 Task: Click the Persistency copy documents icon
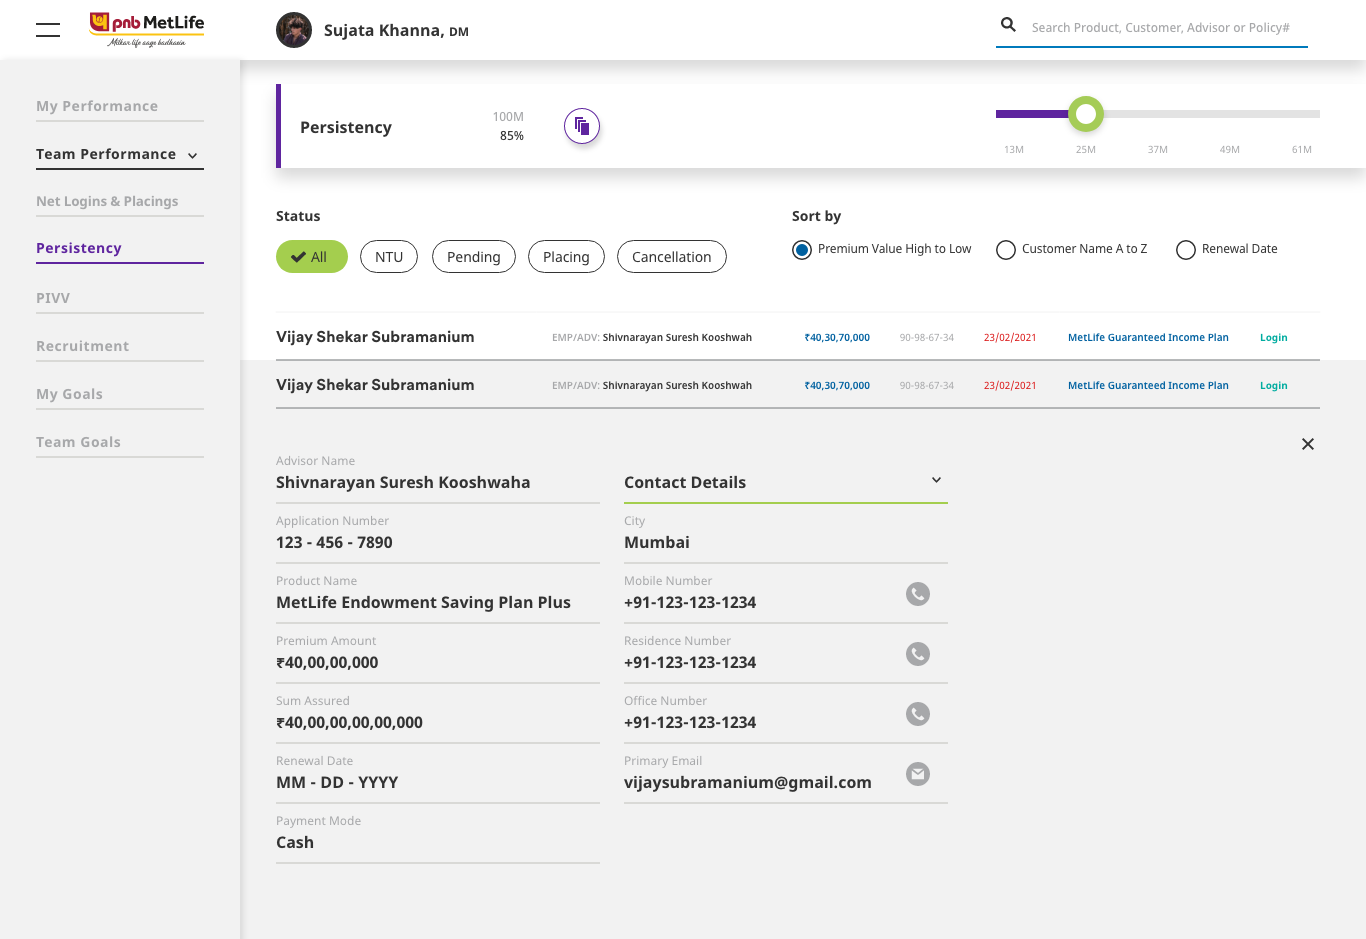click(582, 126)
